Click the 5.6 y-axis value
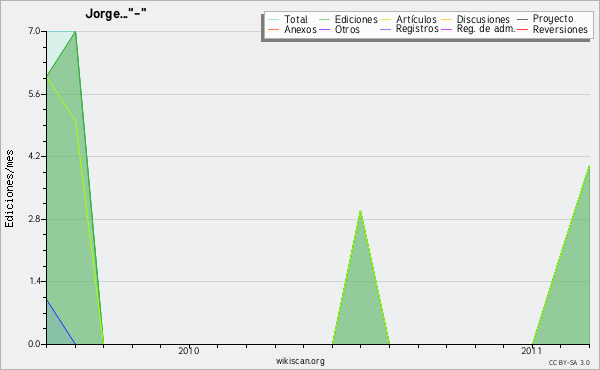Viewport: 600px width, 370px height. coord(34,94)
